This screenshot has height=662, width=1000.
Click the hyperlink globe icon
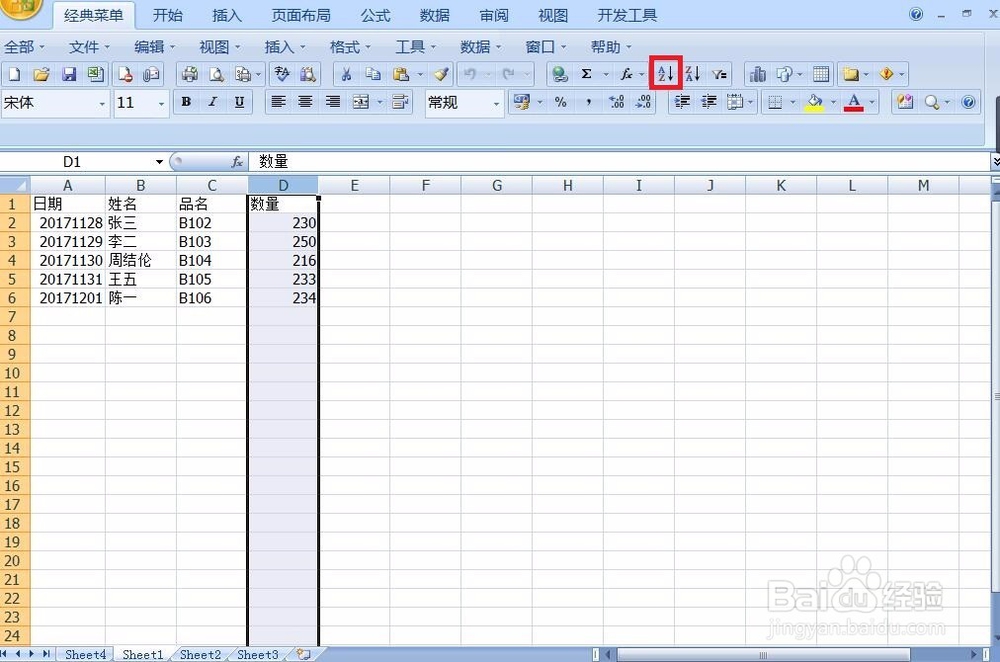pos(559,75)
